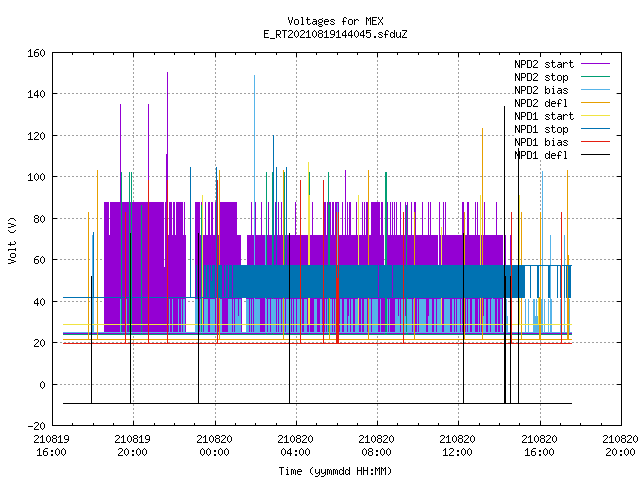Click the 210820 00:00 x-axis tick label
The height and width of the screenshot is (480, 640).
(214, 446)
